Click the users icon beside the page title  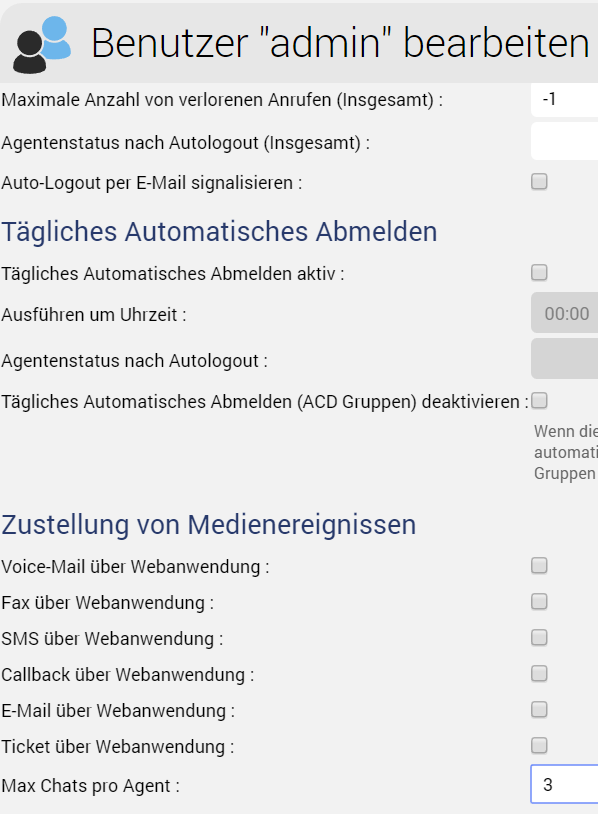tap(42, 45)
